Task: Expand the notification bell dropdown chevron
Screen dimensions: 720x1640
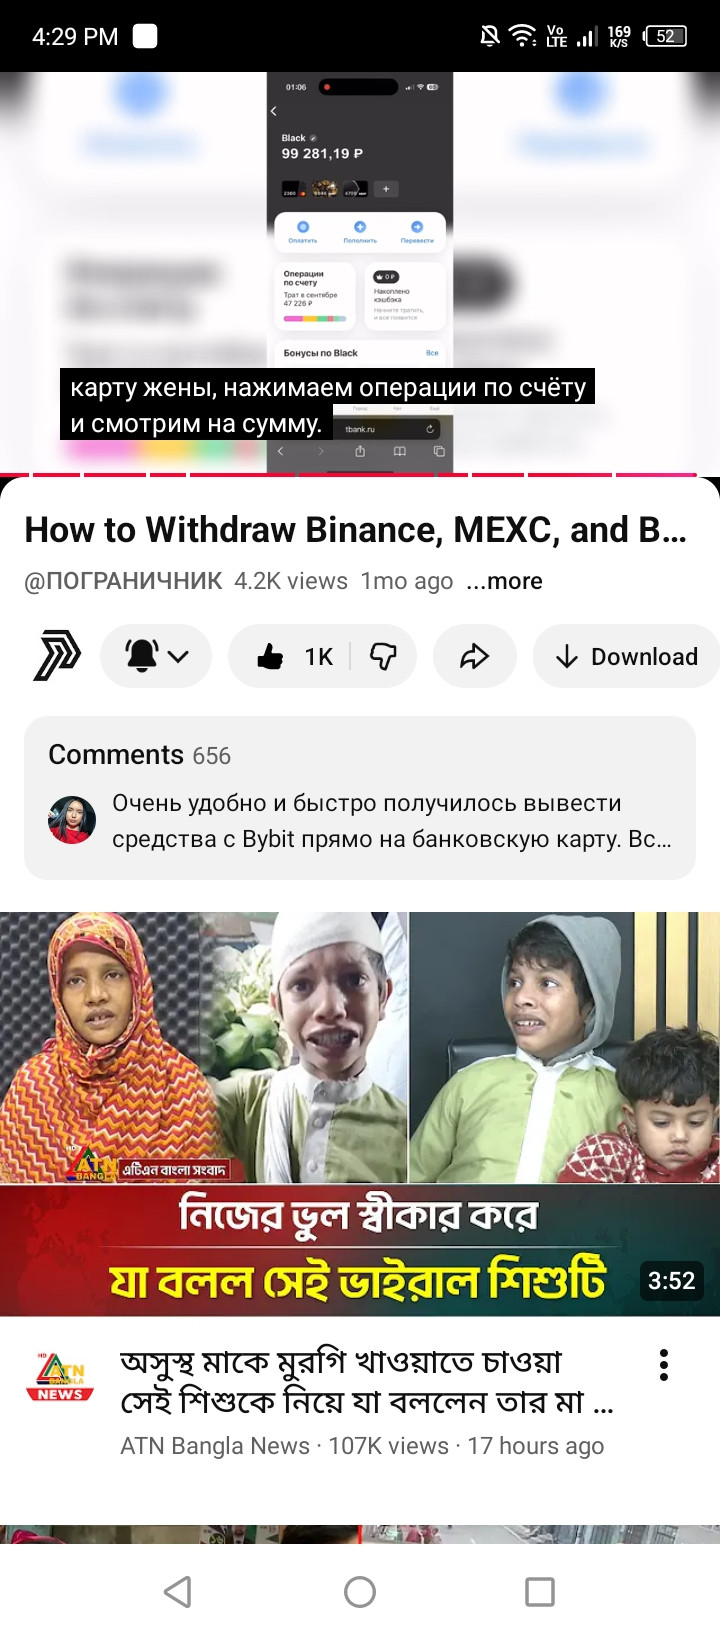Action: coord(179,657)
